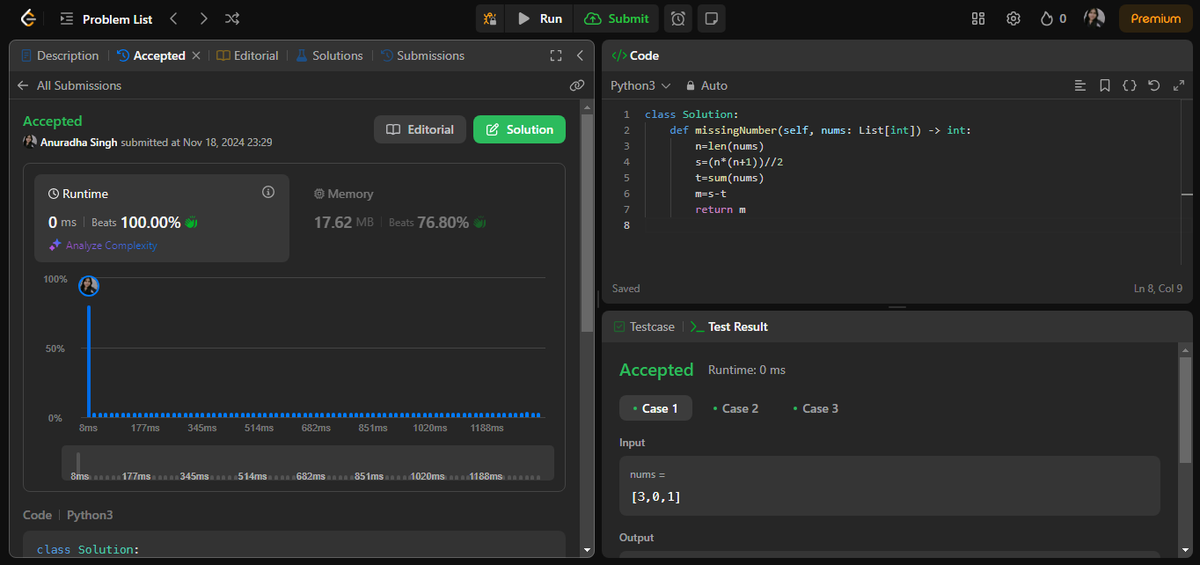Click the Editorial button beside Solution
The height and width of the screenshot is (565, 1200).
coord(420,129)
